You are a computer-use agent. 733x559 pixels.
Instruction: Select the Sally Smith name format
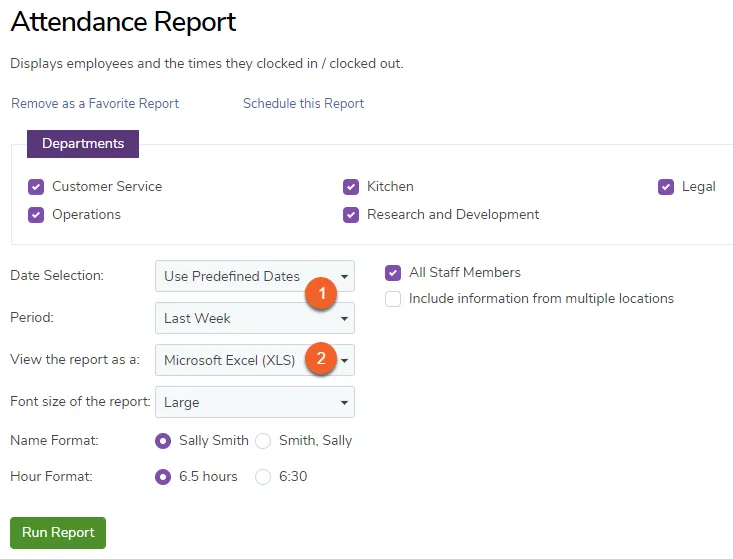[x=163, y=441]
